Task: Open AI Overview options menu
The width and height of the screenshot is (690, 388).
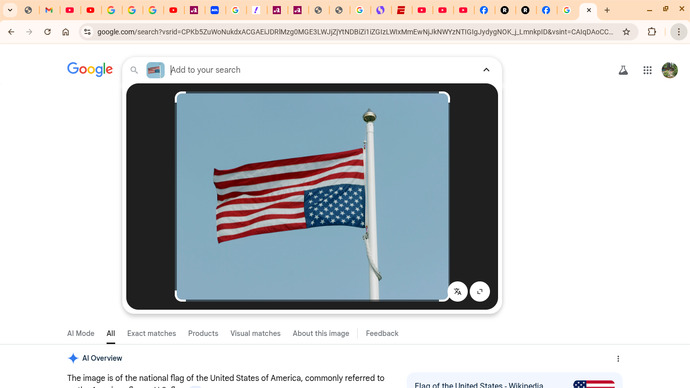Action: coord(618,359)
